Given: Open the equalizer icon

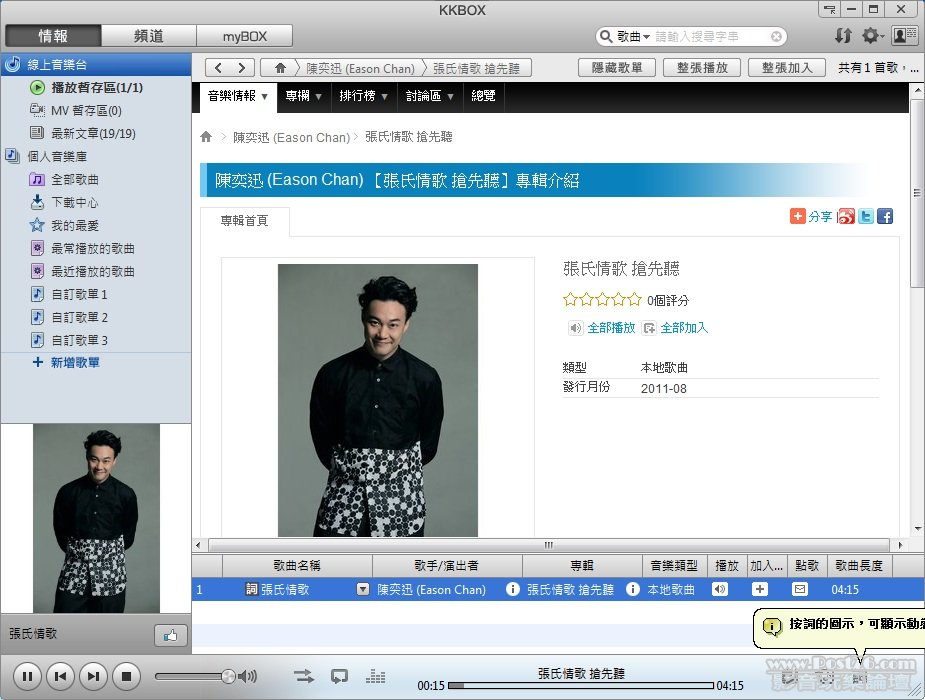Looking at the screenshot, I should 375,676.
